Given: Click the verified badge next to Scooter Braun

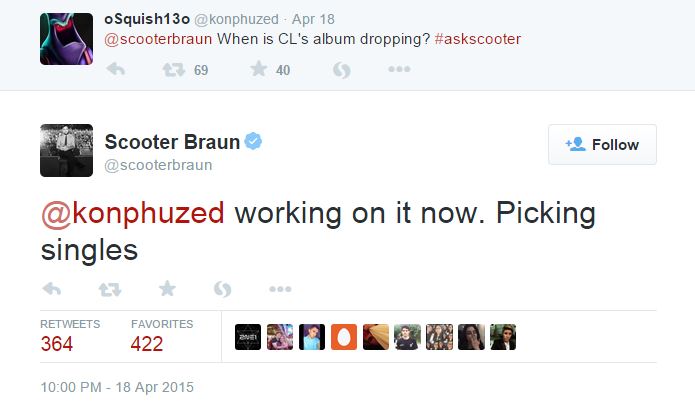Looking at the screenshot, I should [x=254, y=142].
